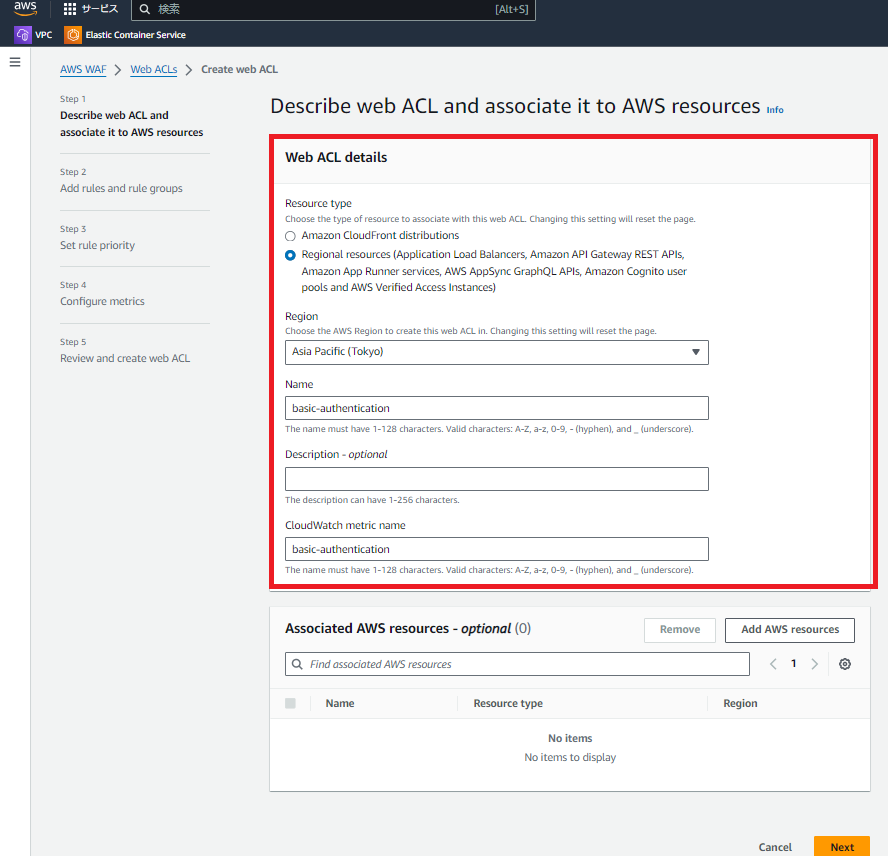The height and width of the screenshot is (856, 888).
Task: Select the Regional resources option
Action: 290,254
